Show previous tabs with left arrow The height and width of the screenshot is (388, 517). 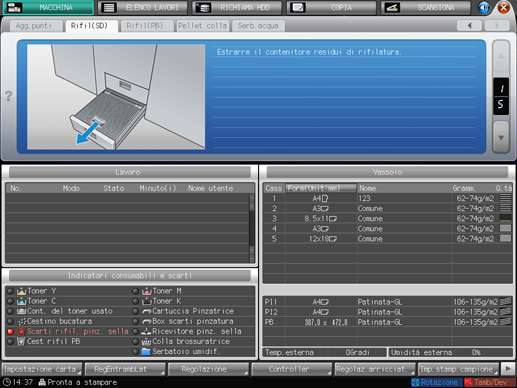469,25
